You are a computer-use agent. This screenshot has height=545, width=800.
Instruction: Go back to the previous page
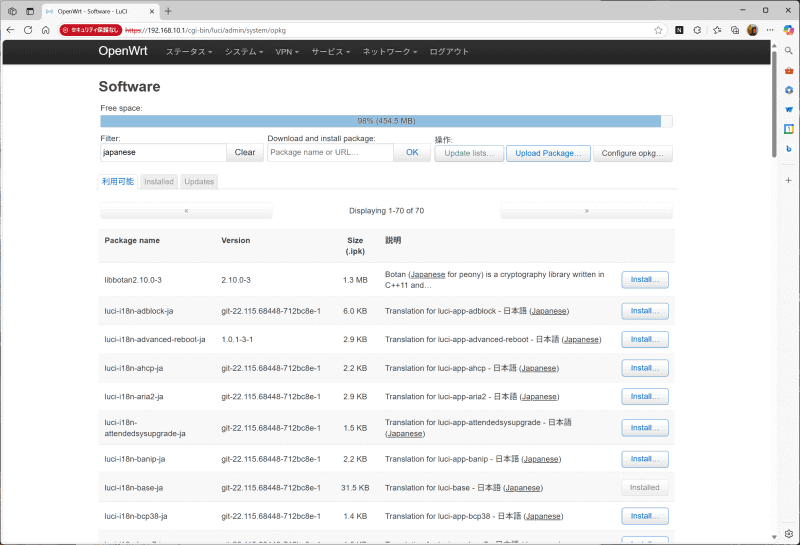point(10,30)
